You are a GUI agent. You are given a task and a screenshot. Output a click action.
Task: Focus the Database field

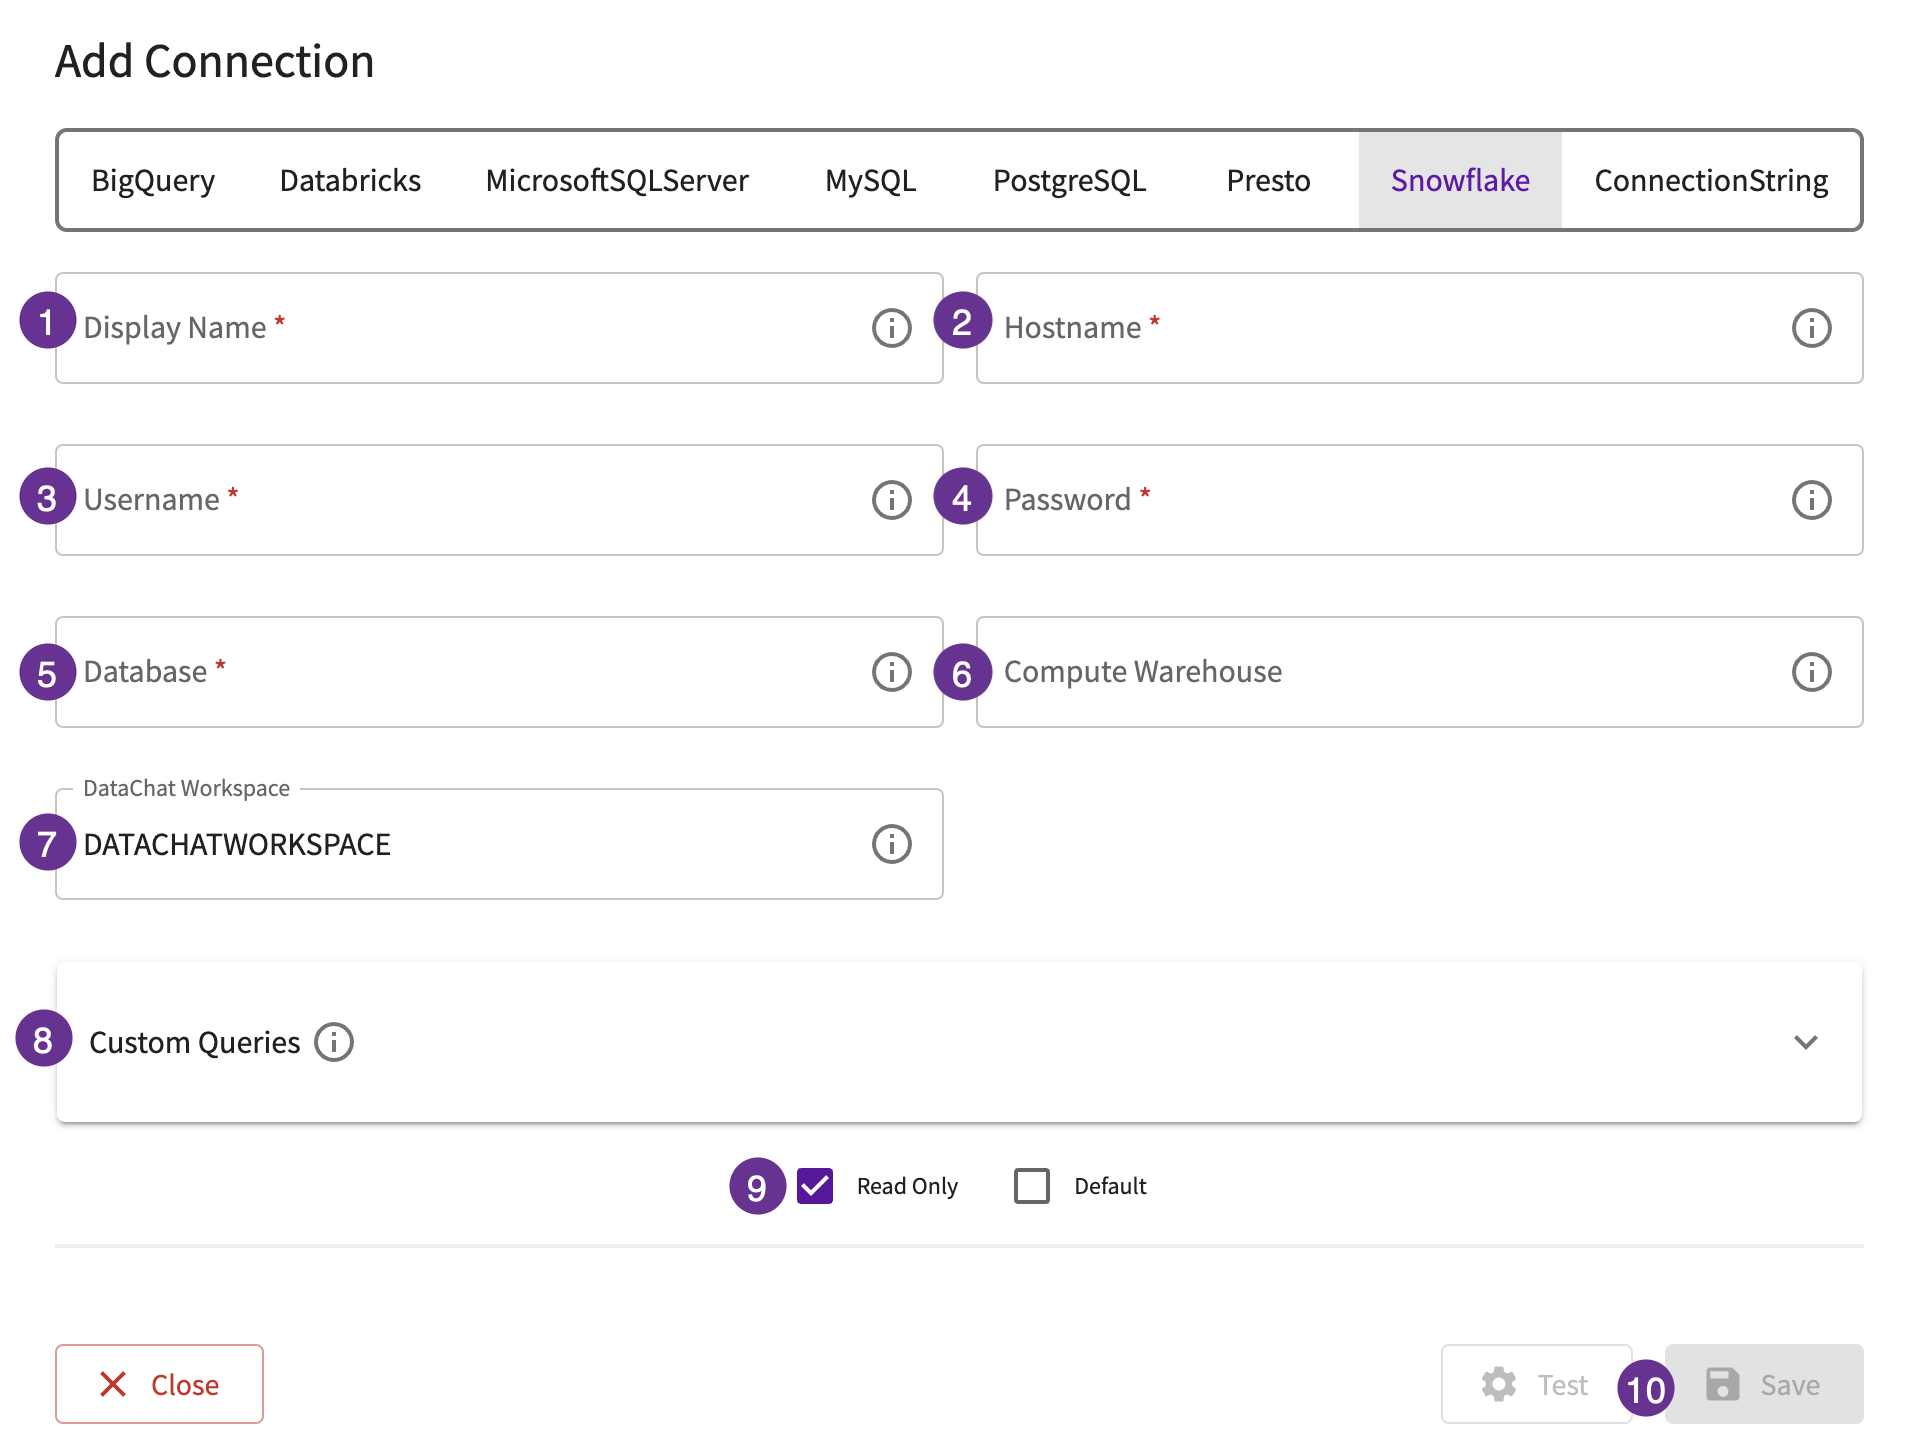pos(499,672)
